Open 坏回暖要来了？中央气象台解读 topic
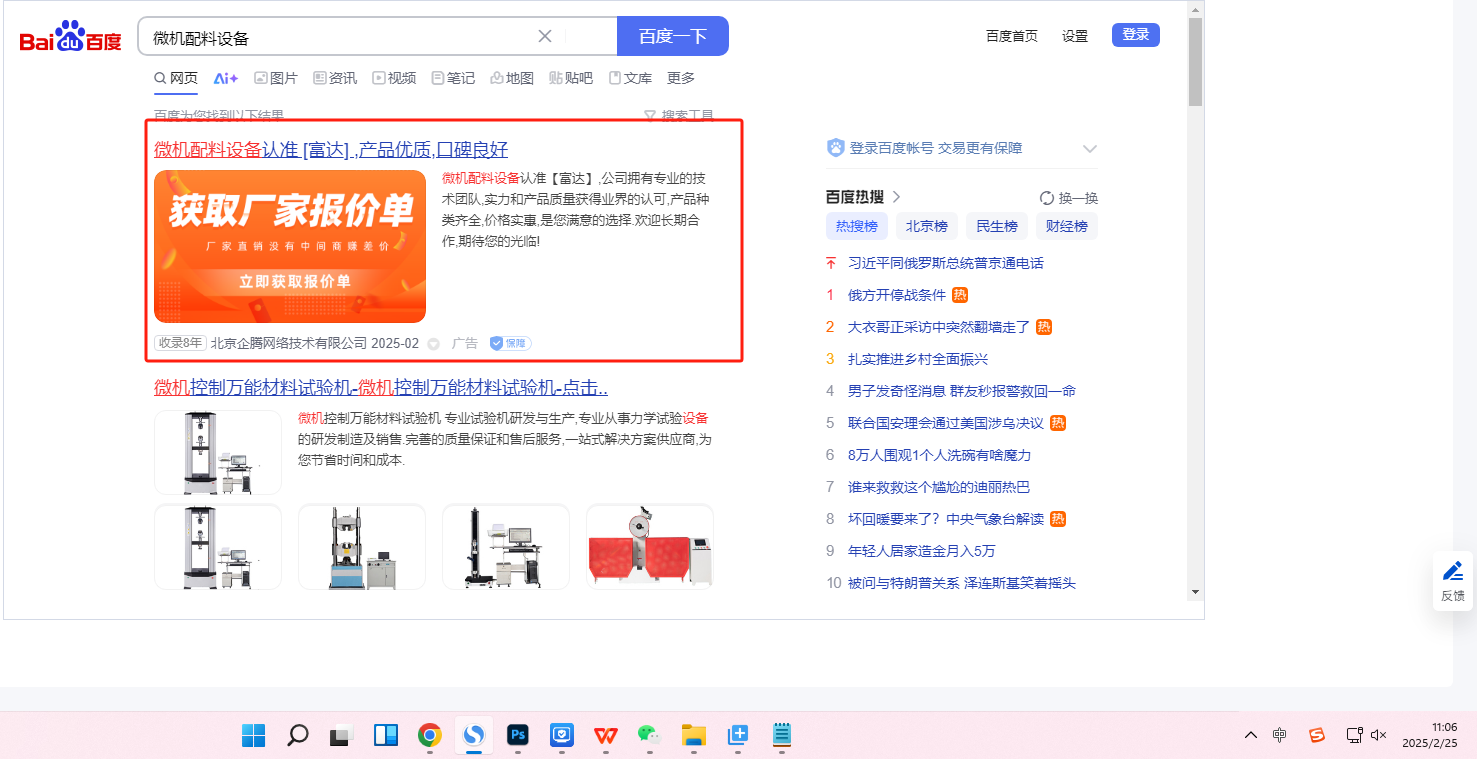 click(946, 519)
